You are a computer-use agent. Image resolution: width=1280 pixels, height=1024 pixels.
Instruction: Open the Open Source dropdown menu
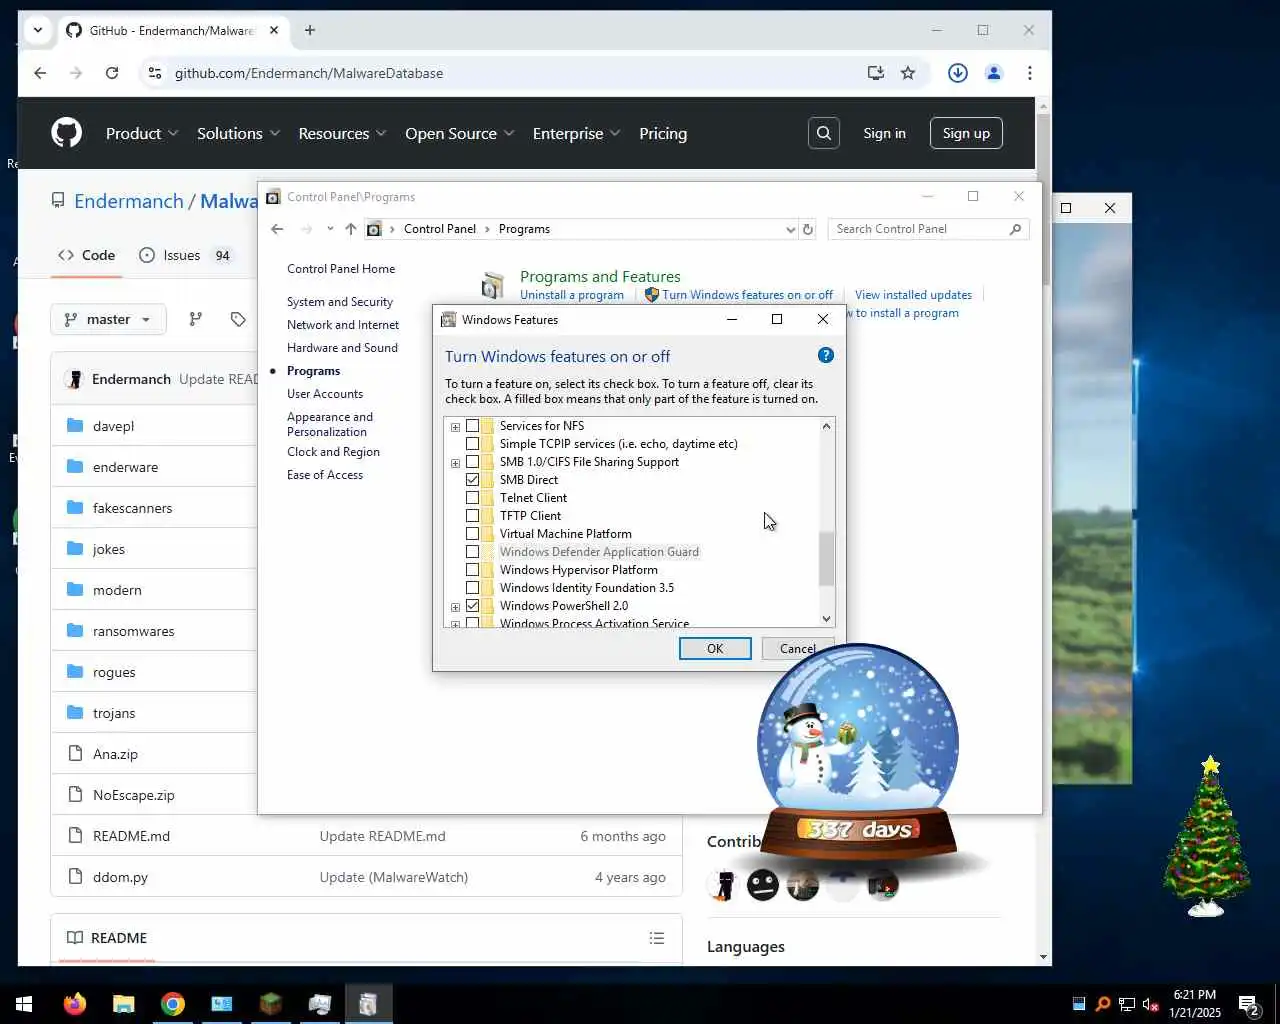coord(459,133)
